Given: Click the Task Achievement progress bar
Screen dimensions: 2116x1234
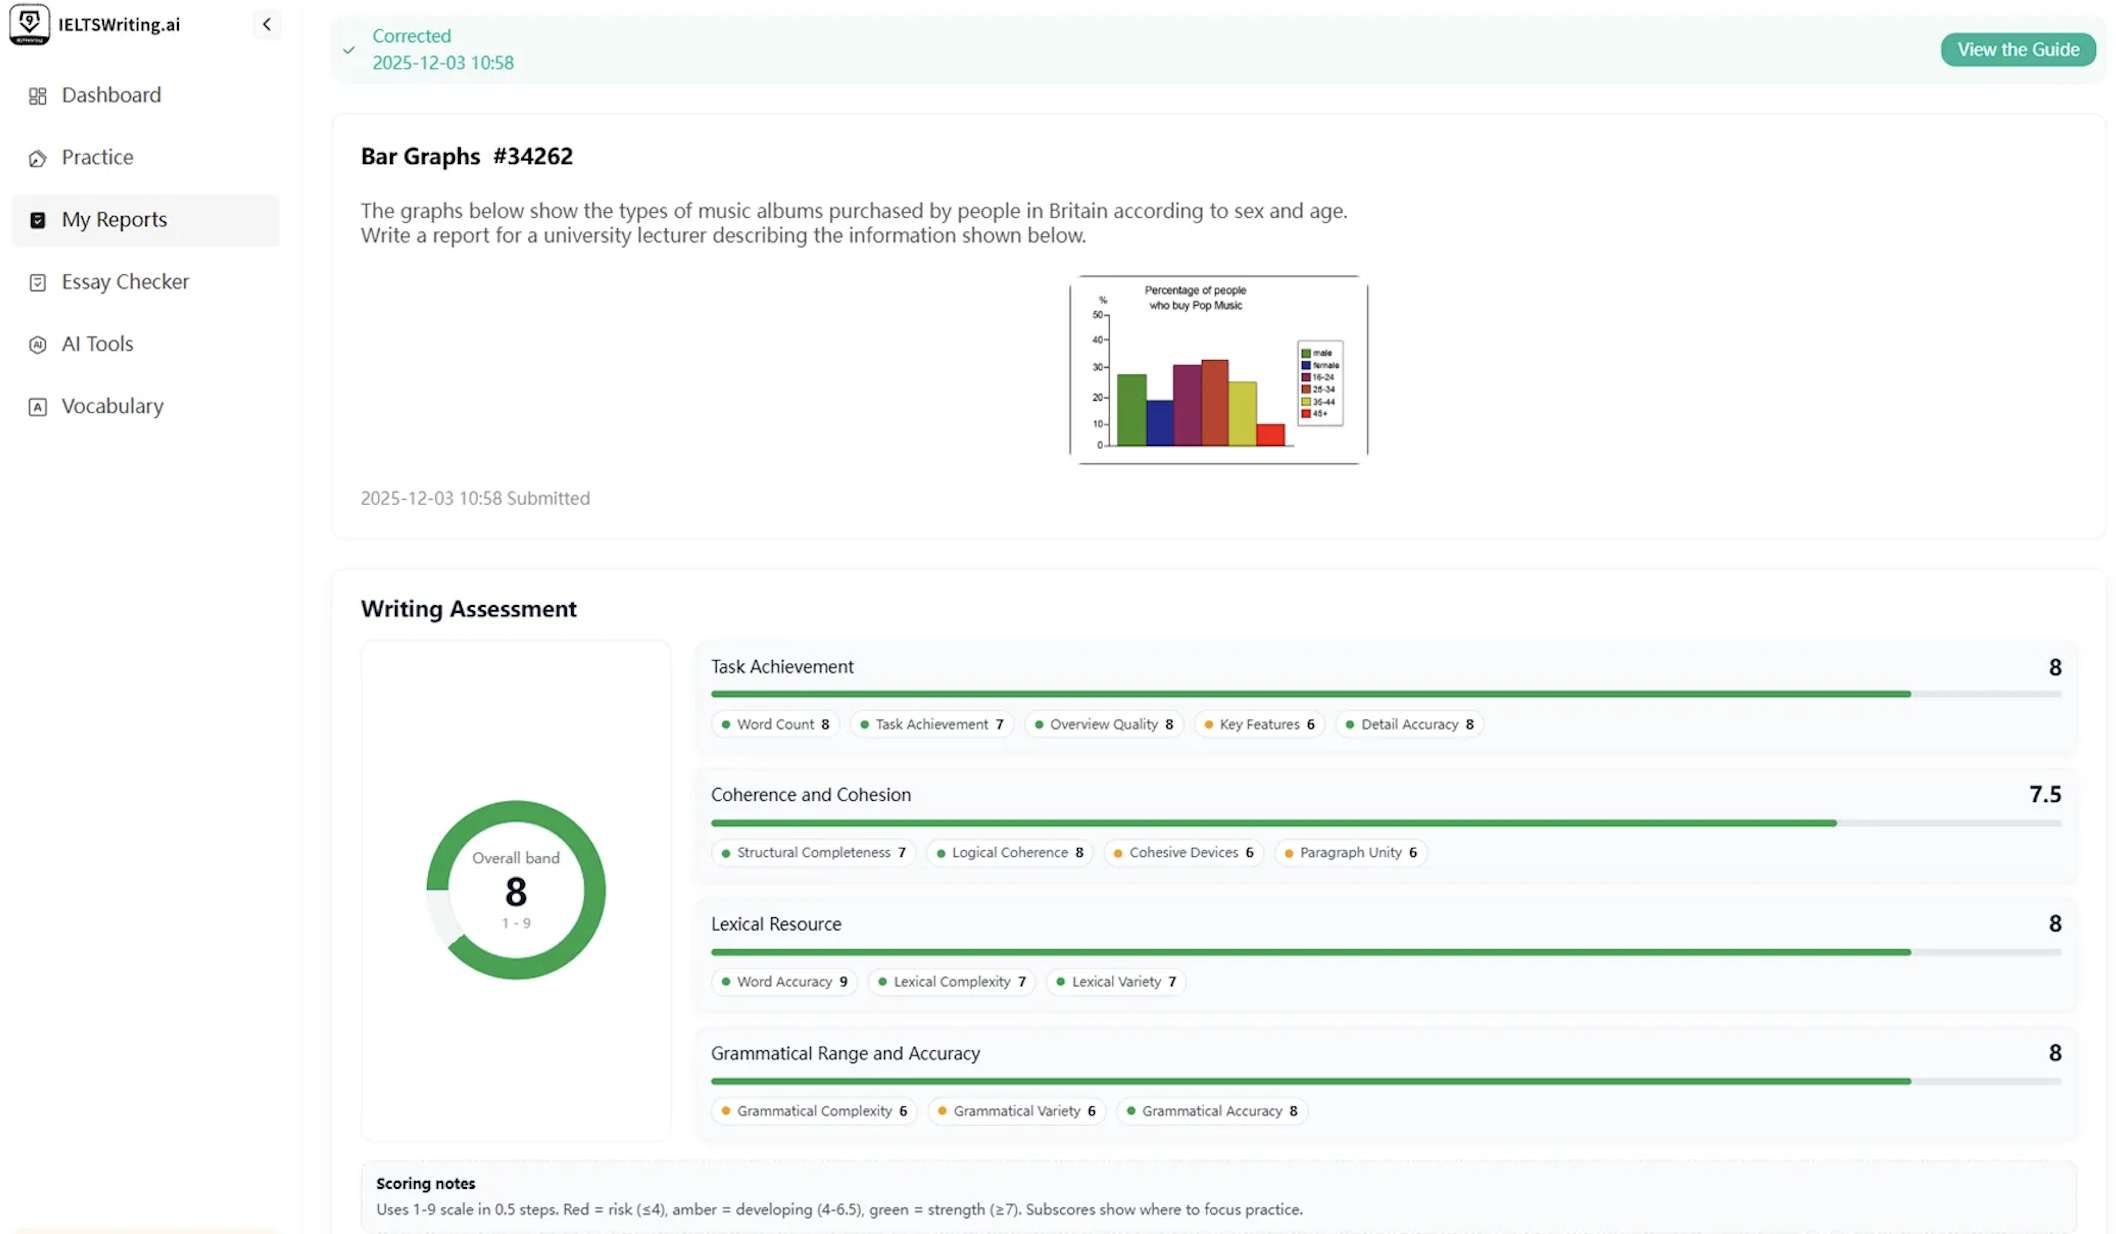Looking at the screenshot, I should tap(1310, 693).
